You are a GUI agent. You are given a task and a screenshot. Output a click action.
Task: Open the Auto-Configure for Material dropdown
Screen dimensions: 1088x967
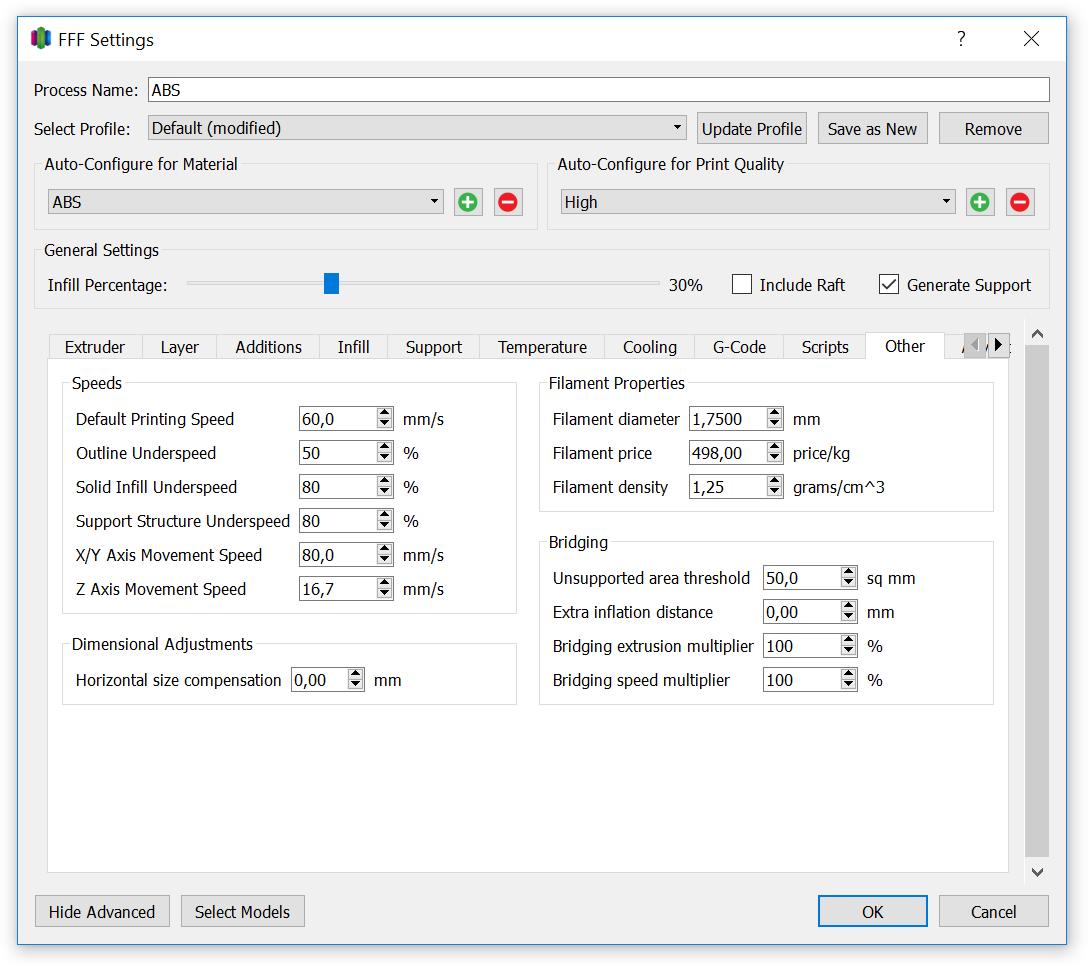tap(246, 202)
